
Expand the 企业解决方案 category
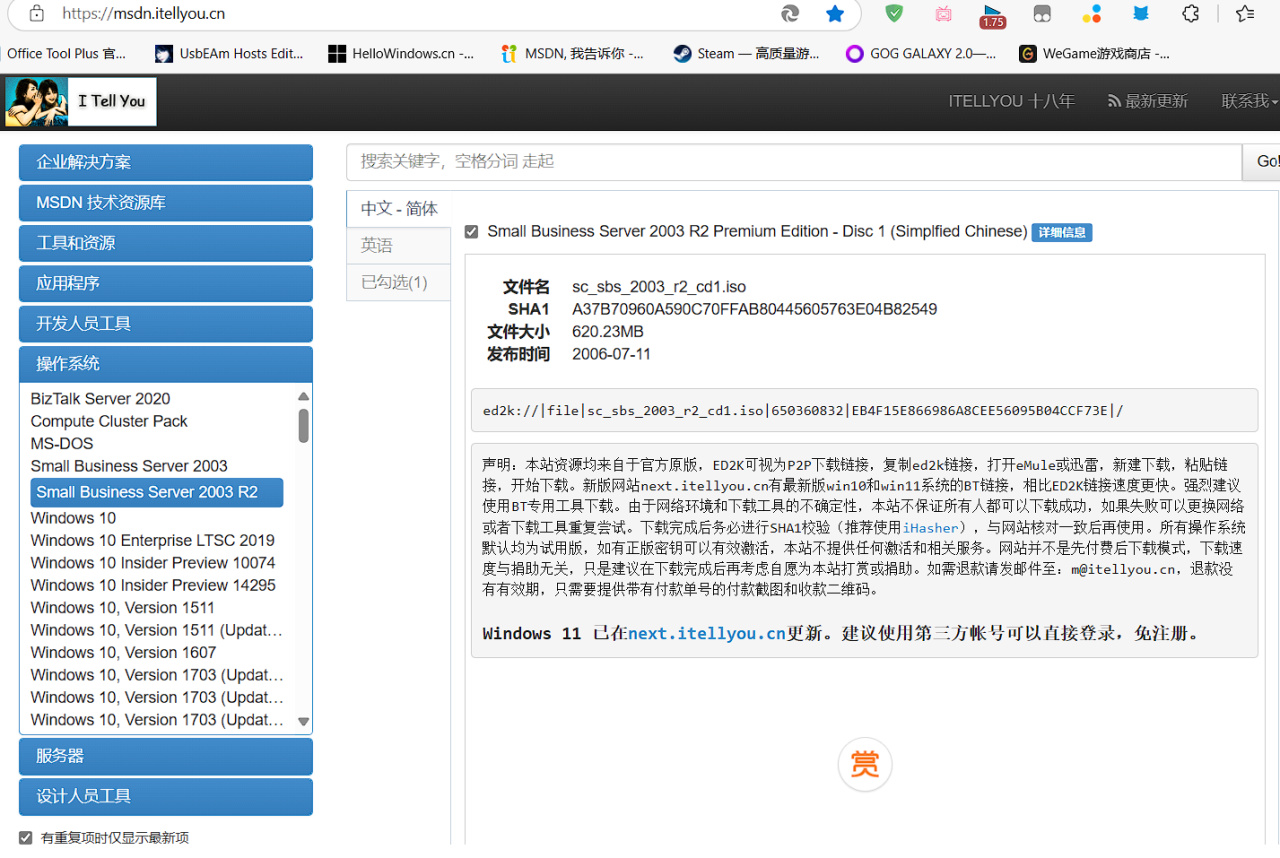click(x=166, y=162)
